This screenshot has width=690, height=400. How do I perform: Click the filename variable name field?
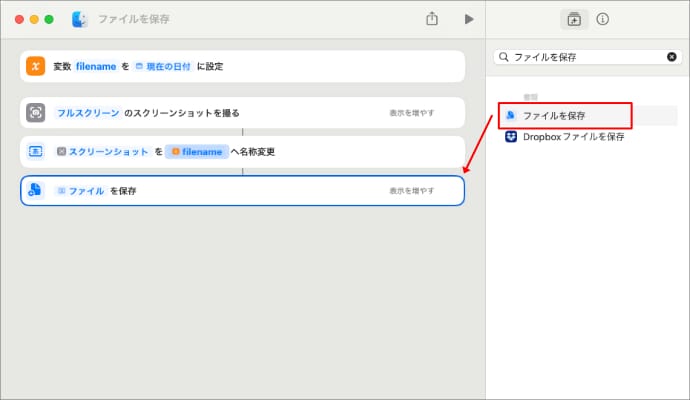(96, 66)
